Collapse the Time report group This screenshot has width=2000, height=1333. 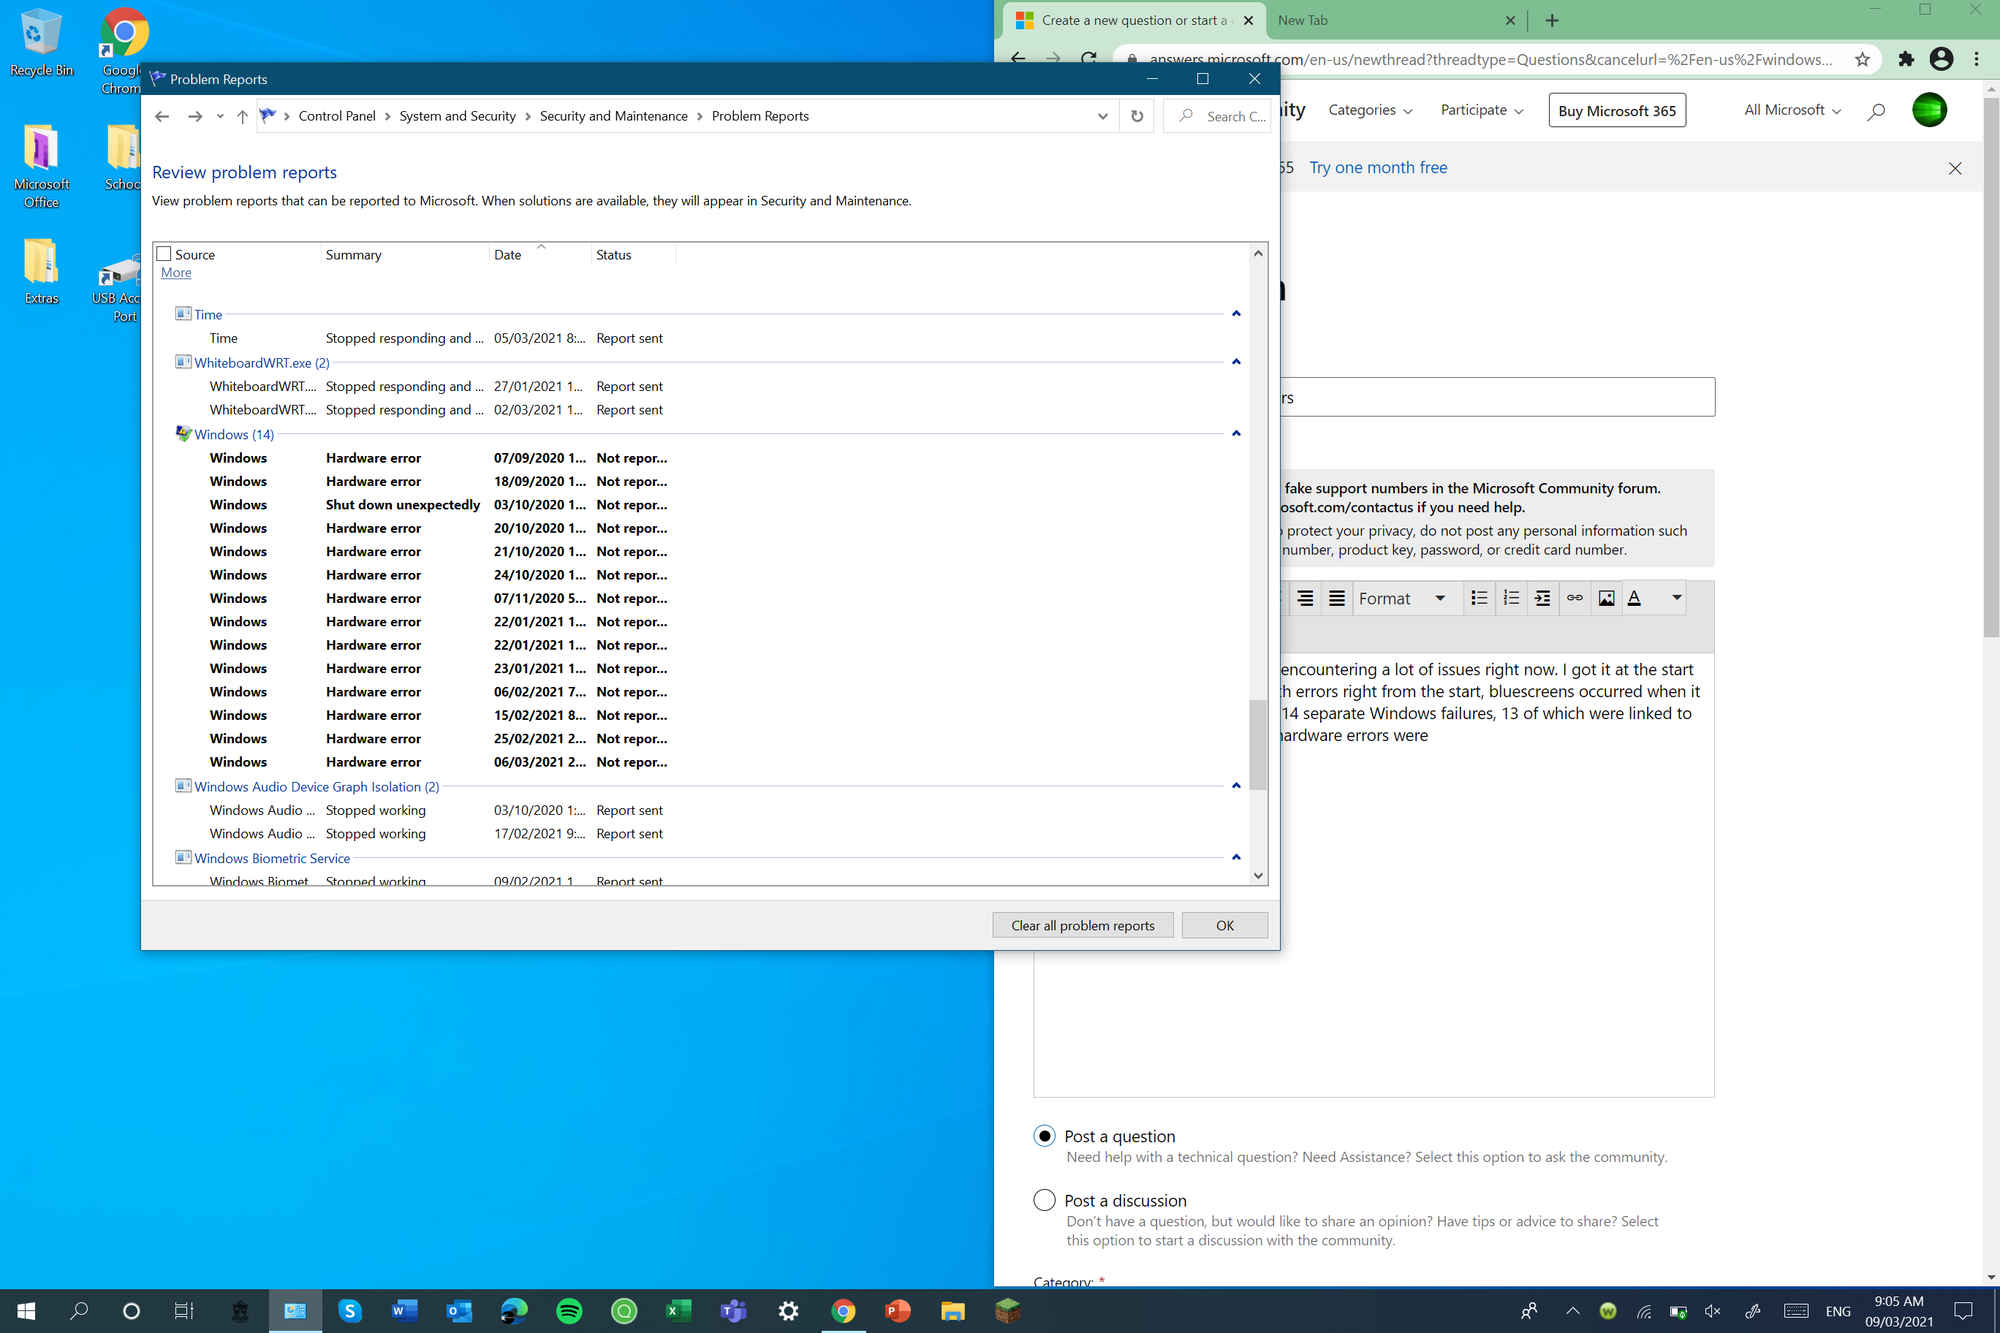pyautogui.click(x=1236, y=314)
